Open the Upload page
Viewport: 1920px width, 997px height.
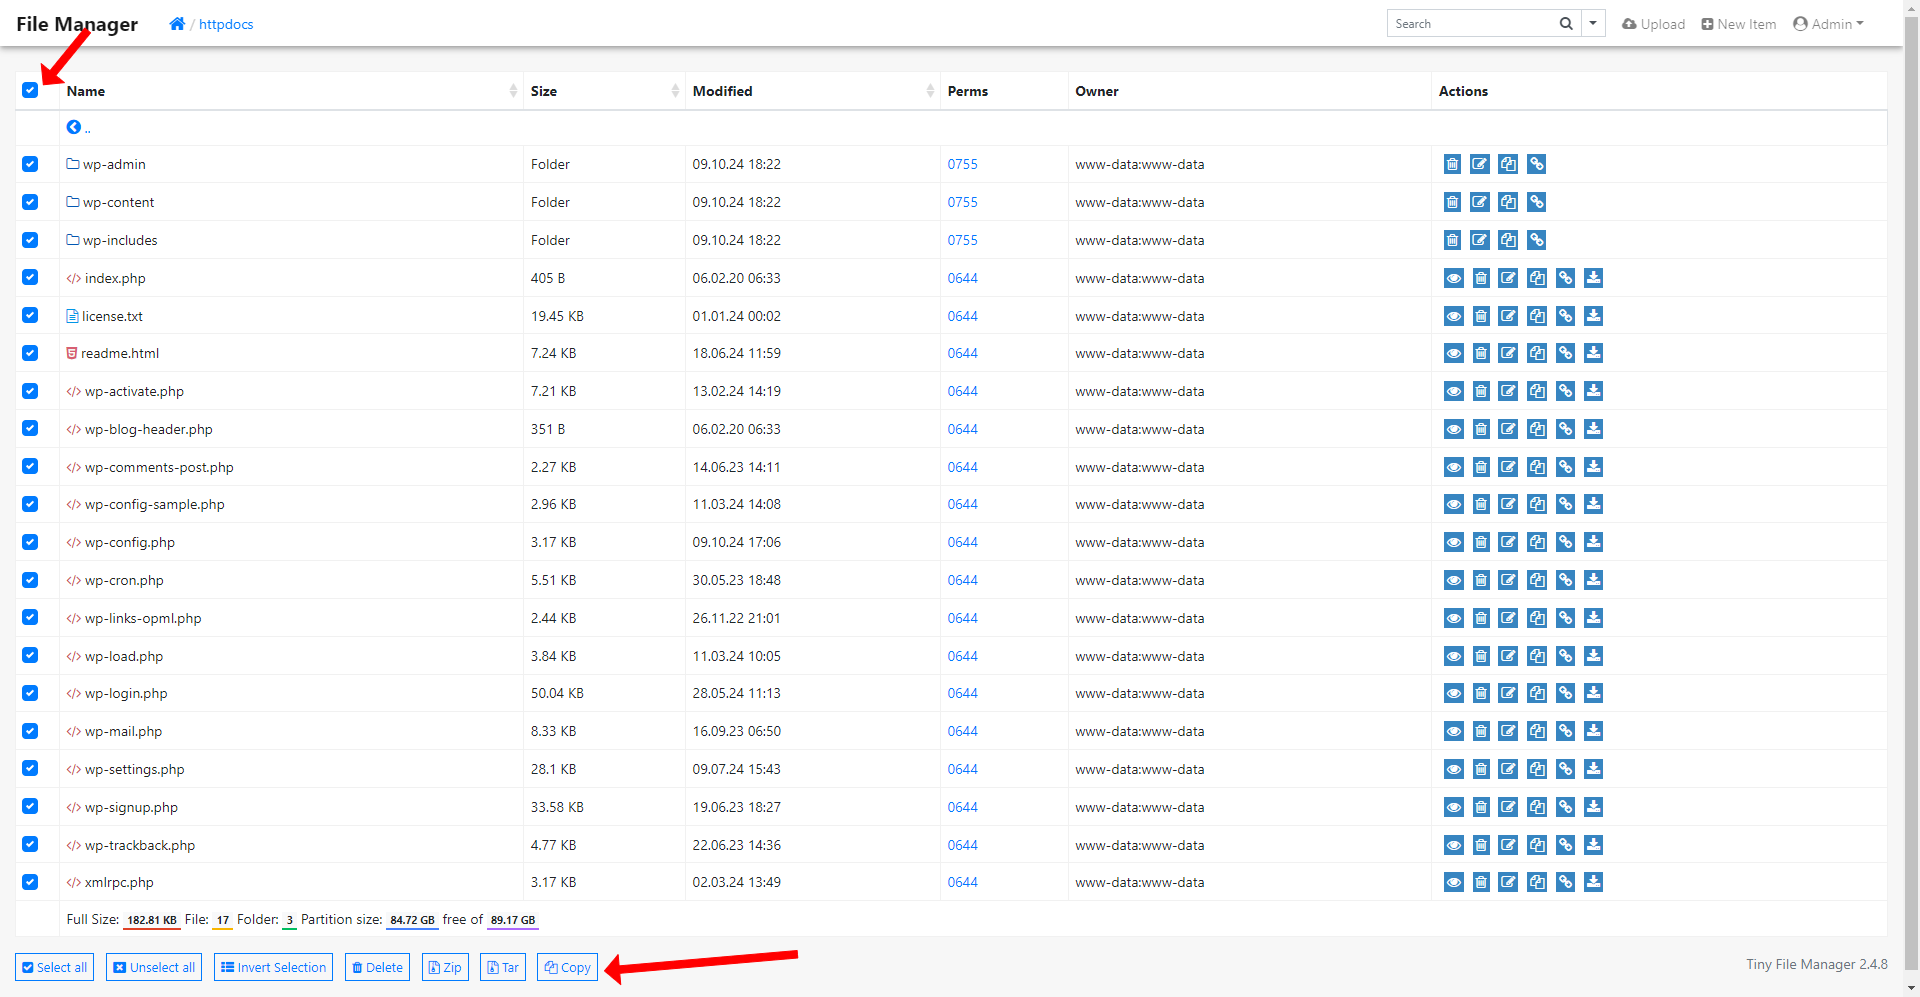[x=1653, y=24]
